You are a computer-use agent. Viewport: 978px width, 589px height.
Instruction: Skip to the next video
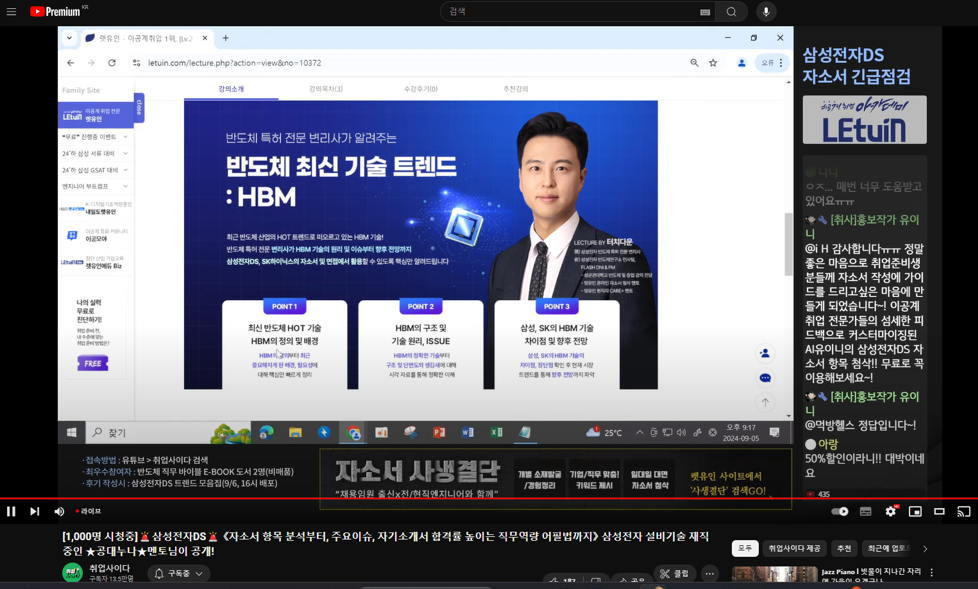coord(35,512)
